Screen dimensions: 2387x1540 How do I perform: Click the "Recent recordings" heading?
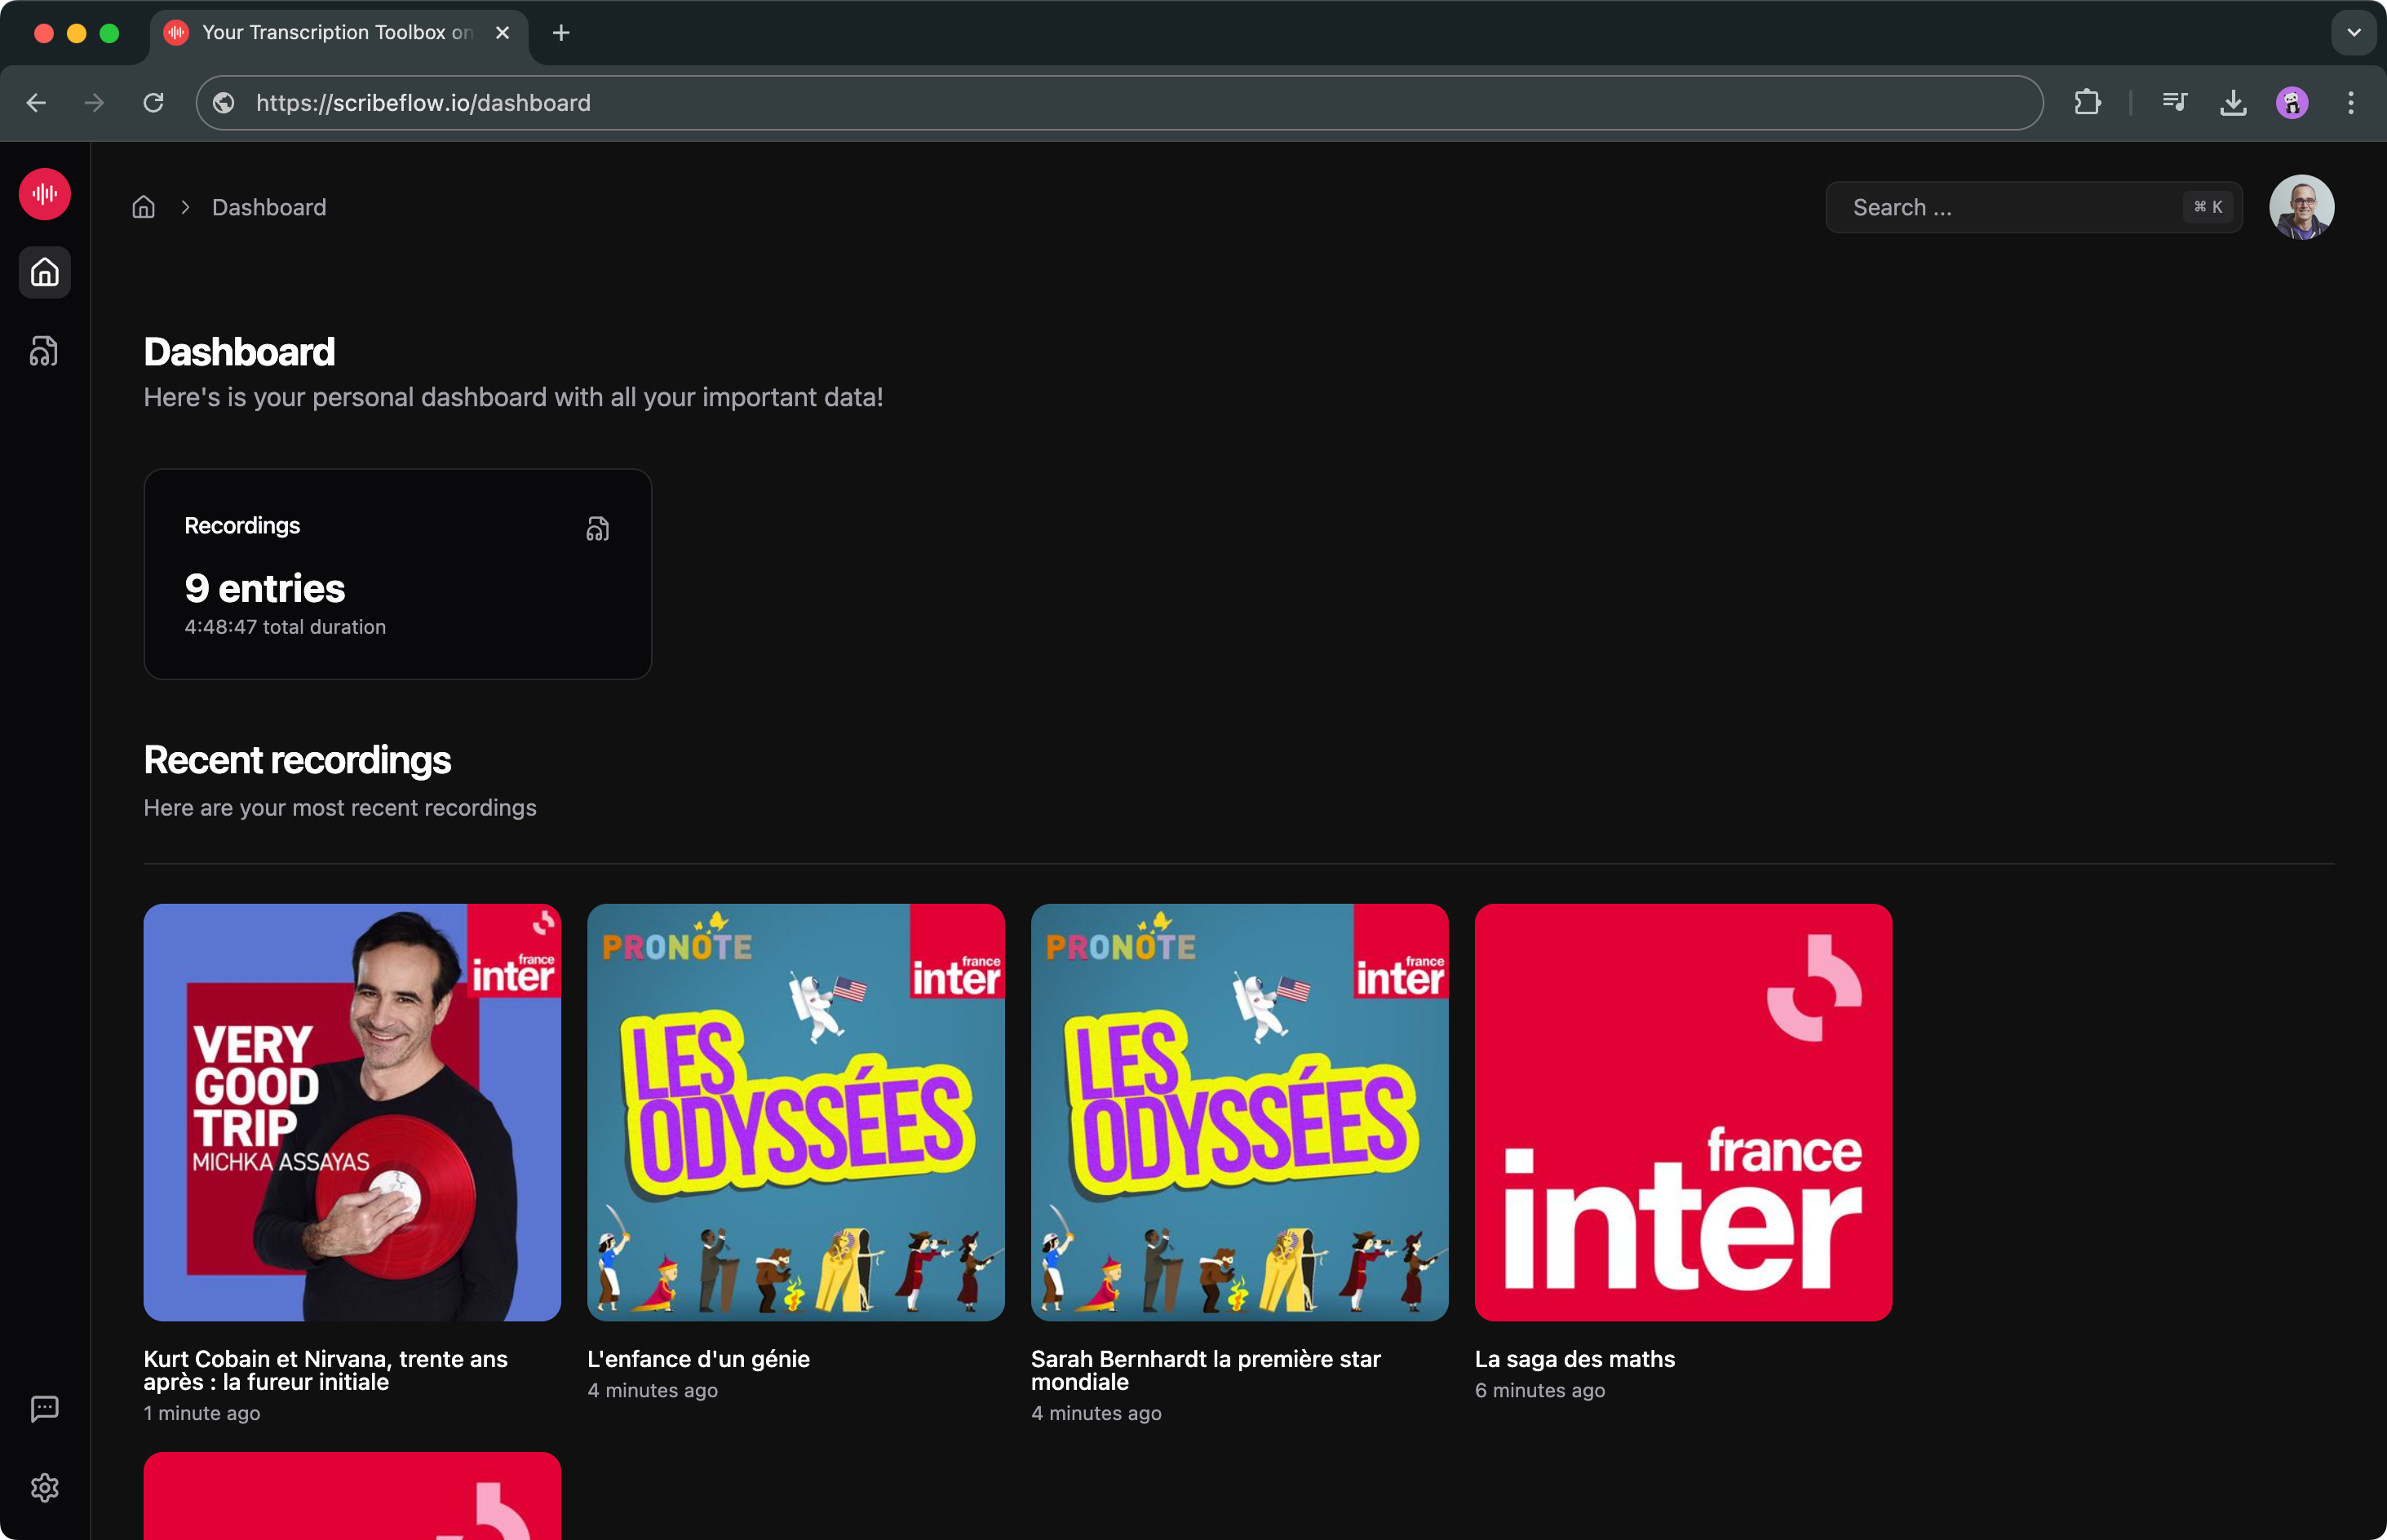point(297,760)
